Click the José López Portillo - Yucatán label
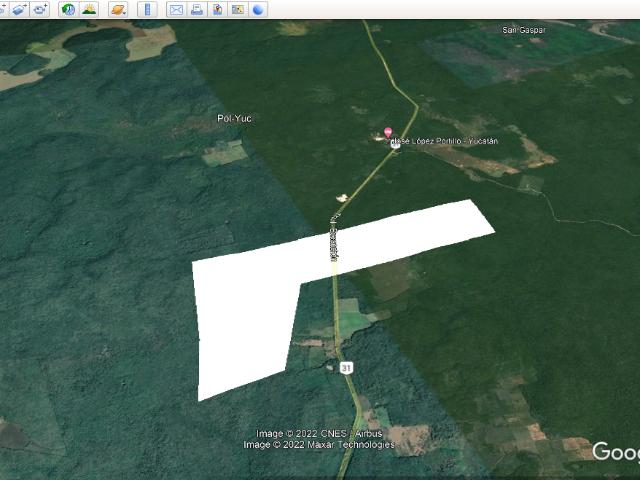The height and width of the screenshot is (480, 640). [443, 141]
